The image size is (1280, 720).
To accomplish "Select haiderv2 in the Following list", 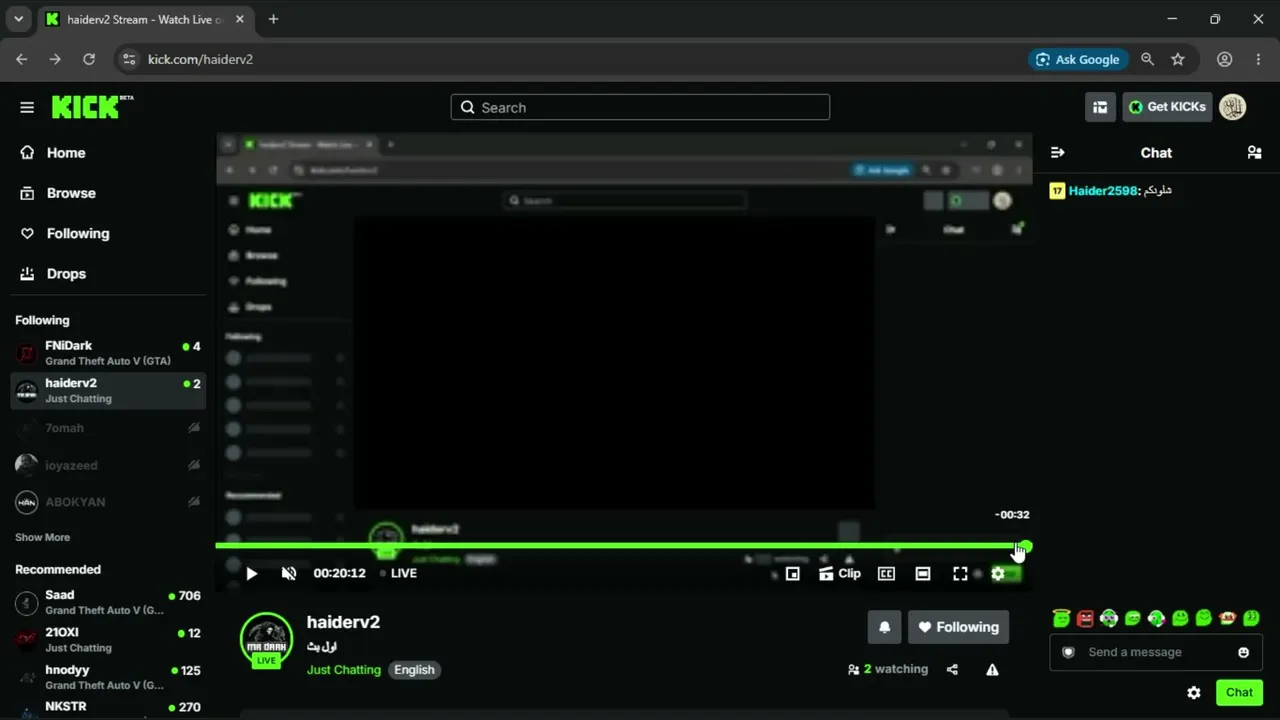I will pyautogui.click(x=108, y=390).
